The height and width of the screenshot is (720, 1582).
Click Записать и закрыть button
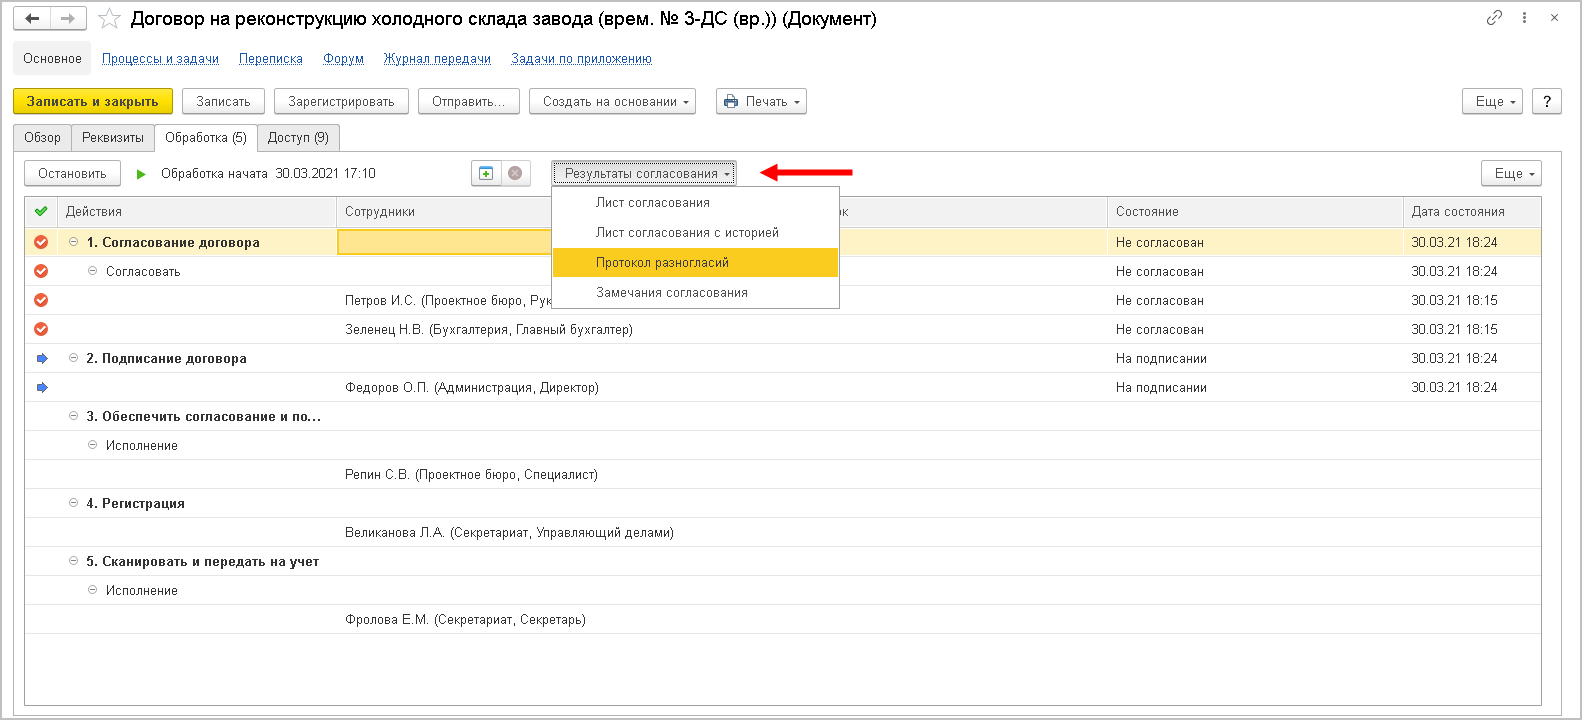click(93, 101)
